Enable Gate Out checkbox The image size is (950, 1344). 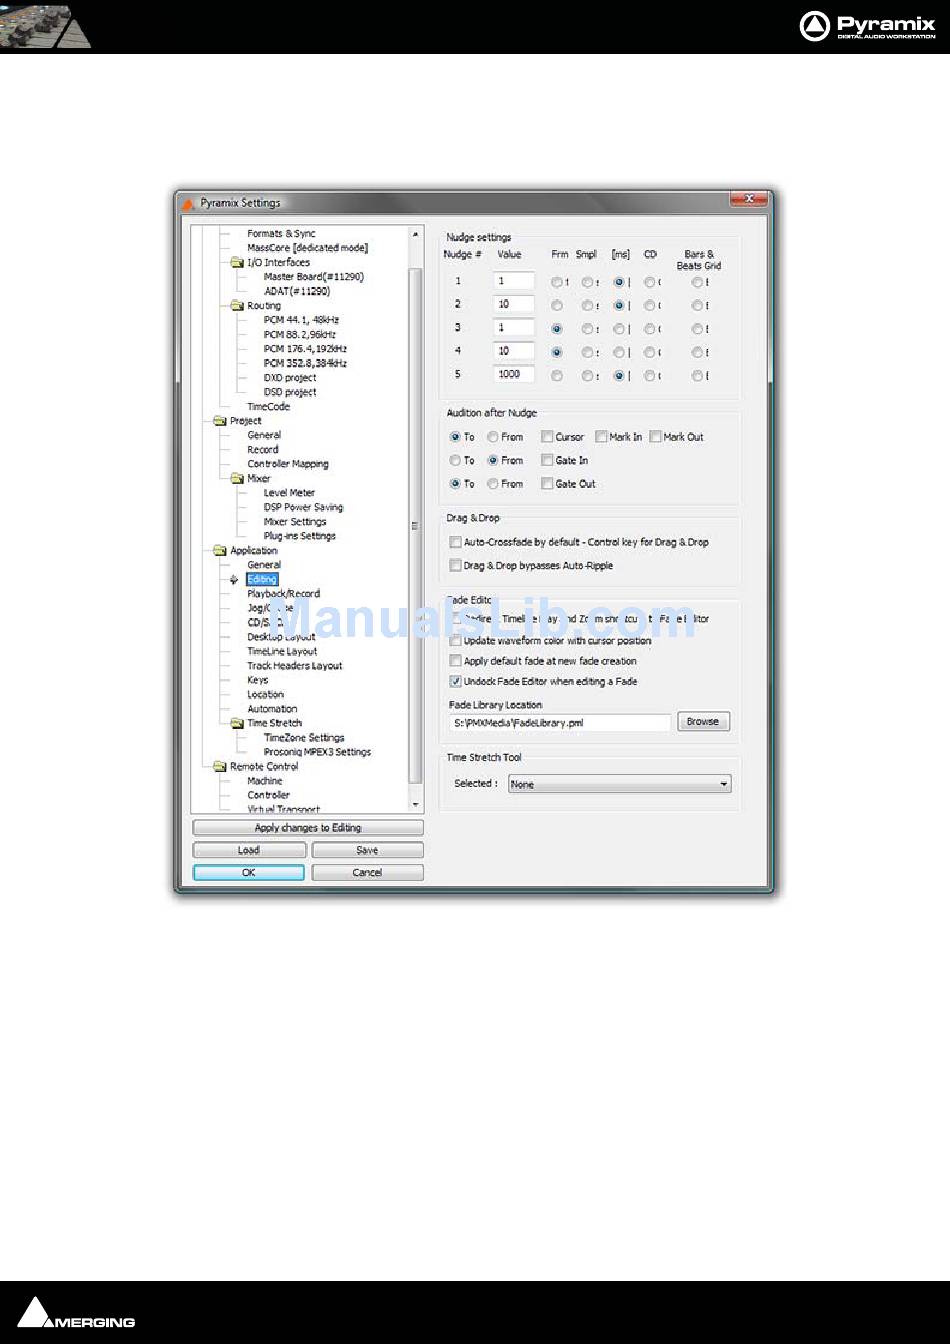coord(547,484)
